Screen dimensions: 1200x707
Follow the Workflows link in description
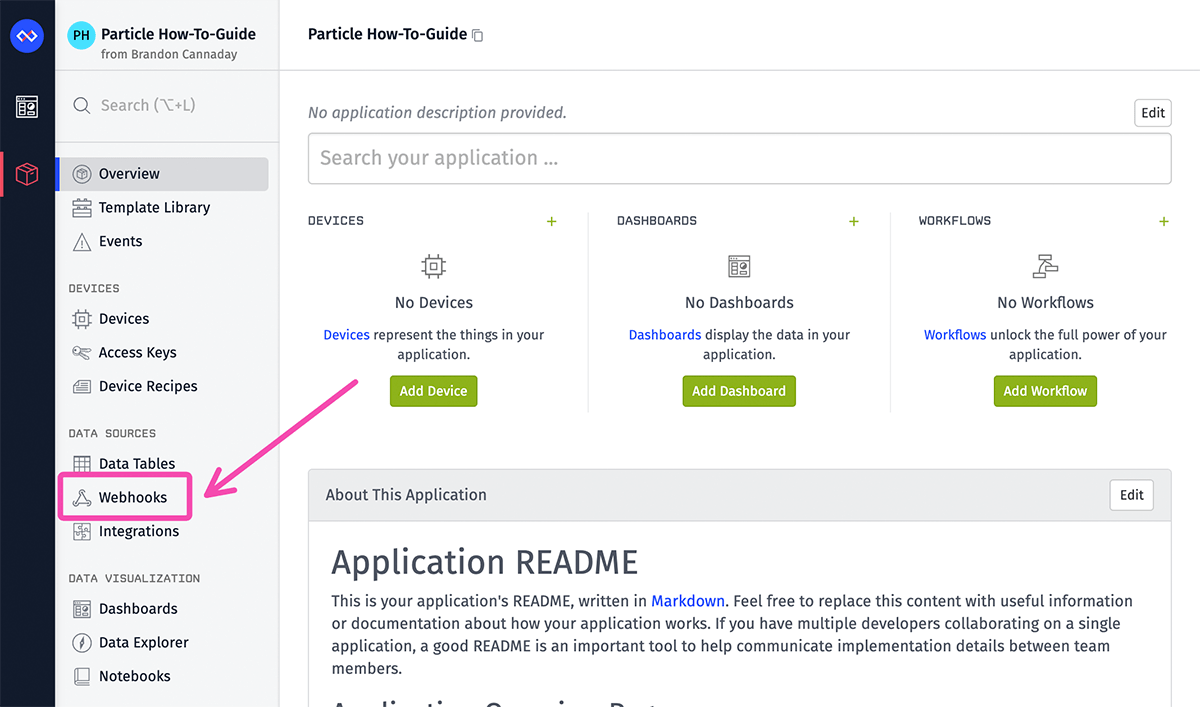click(955, 335)
